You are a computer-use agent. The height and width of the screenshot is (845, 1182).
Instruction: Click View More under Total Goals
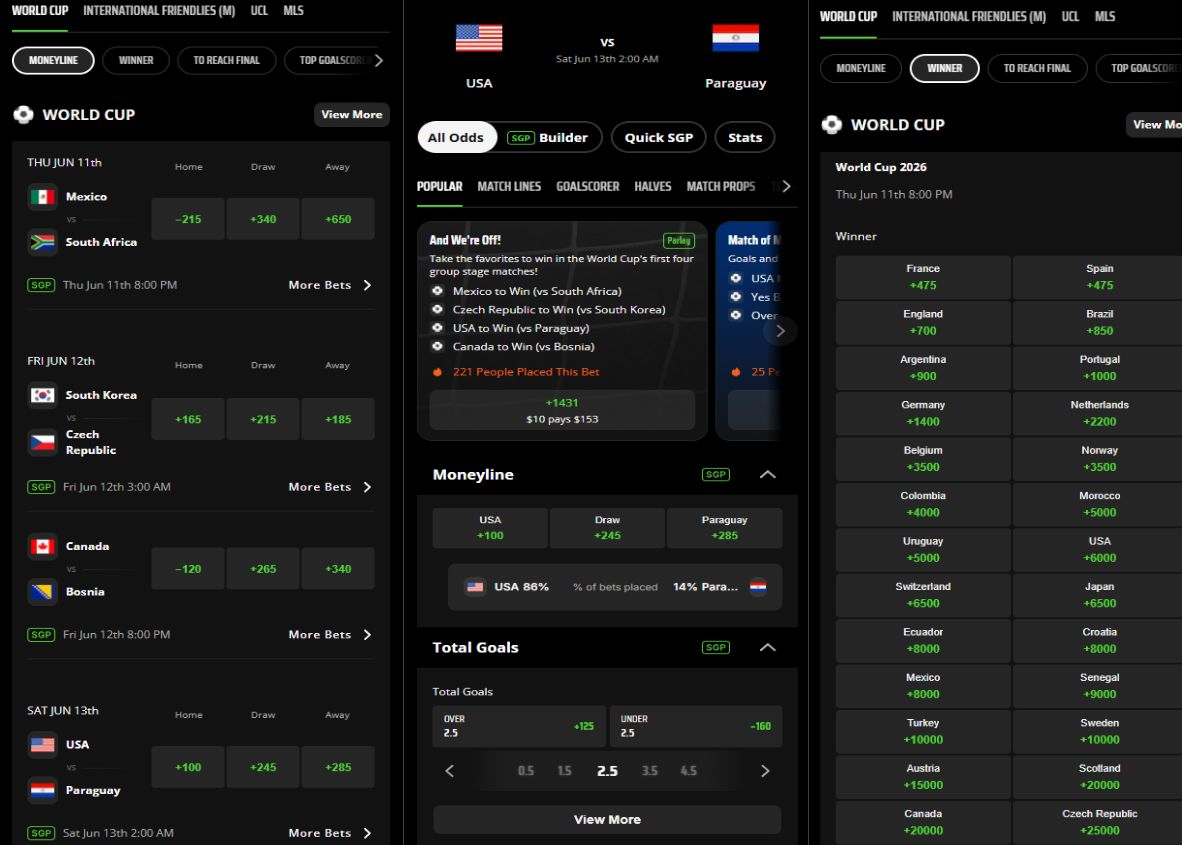pyautogui.click(x=607, y=819)
